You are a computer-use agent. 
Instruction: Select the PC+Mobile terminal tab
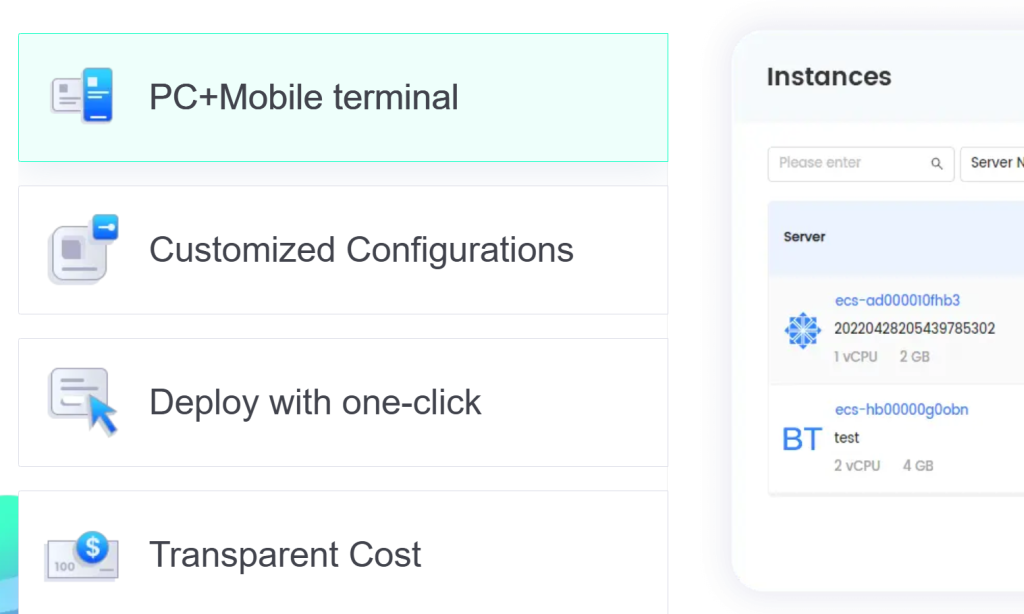(343, 97)
